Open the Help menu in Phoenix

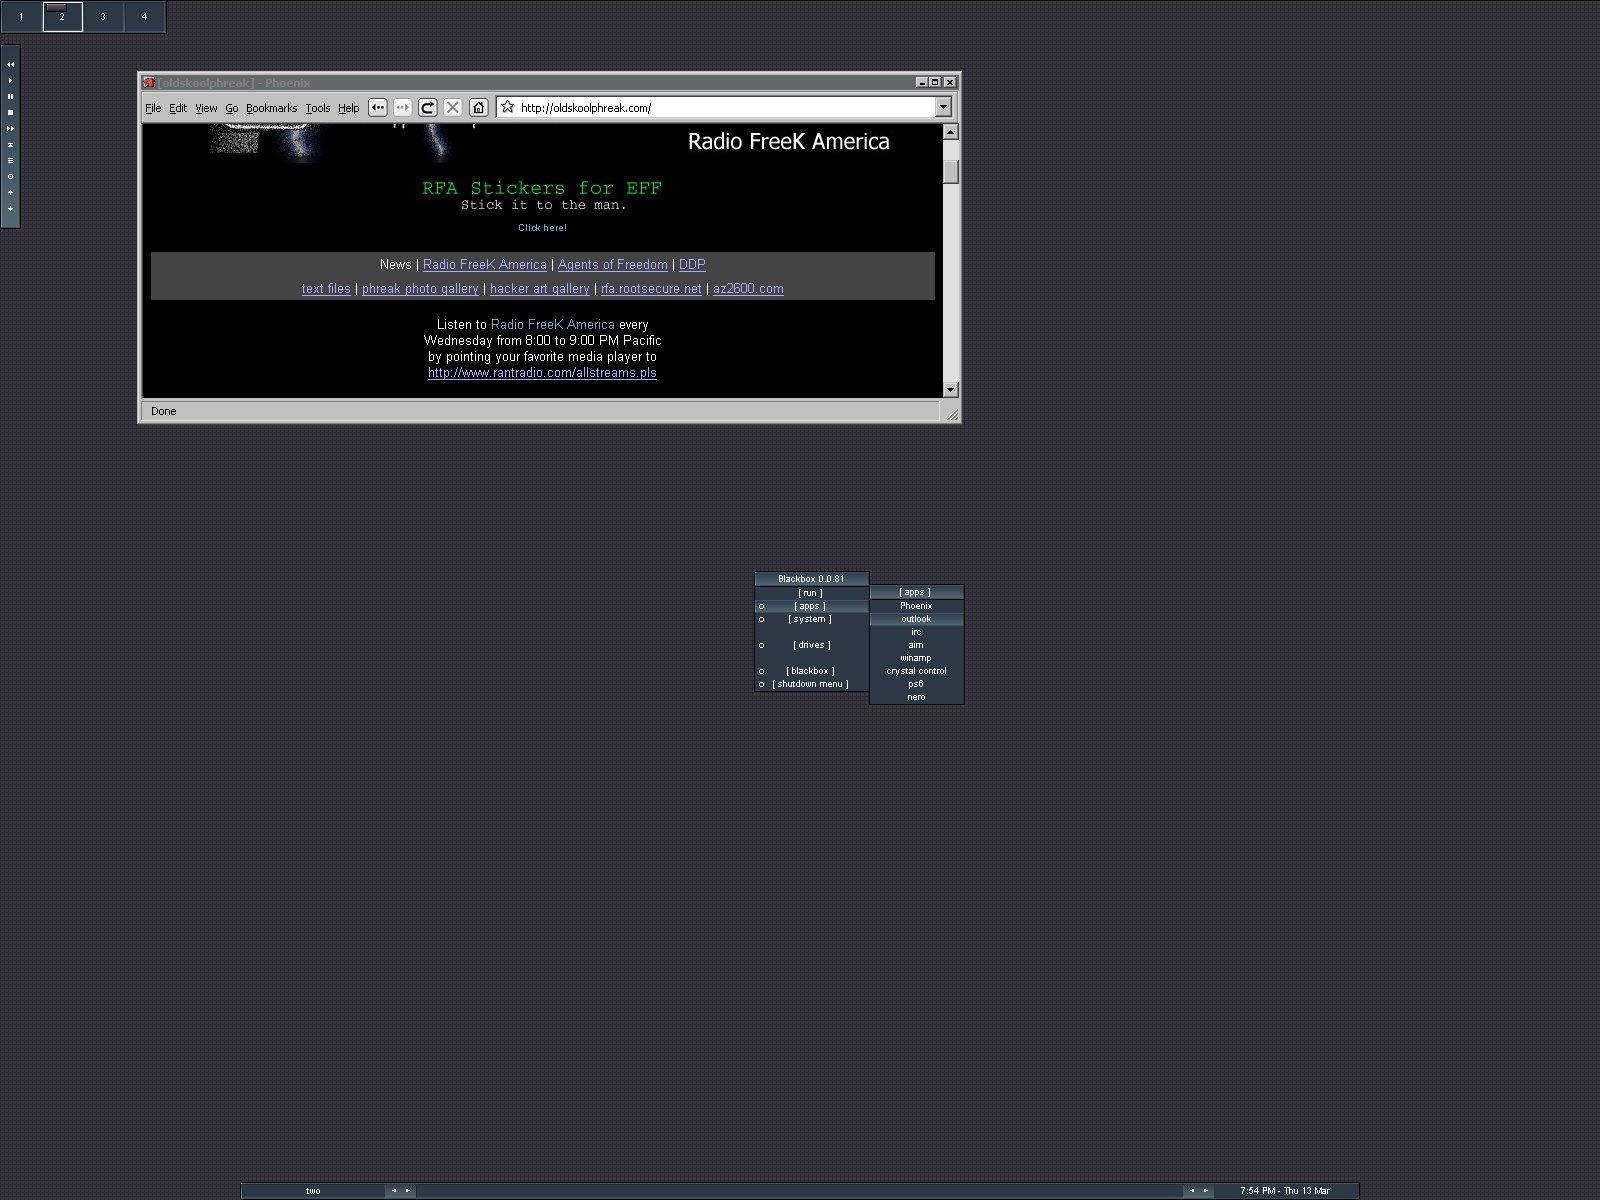click(x=349, y=108)
